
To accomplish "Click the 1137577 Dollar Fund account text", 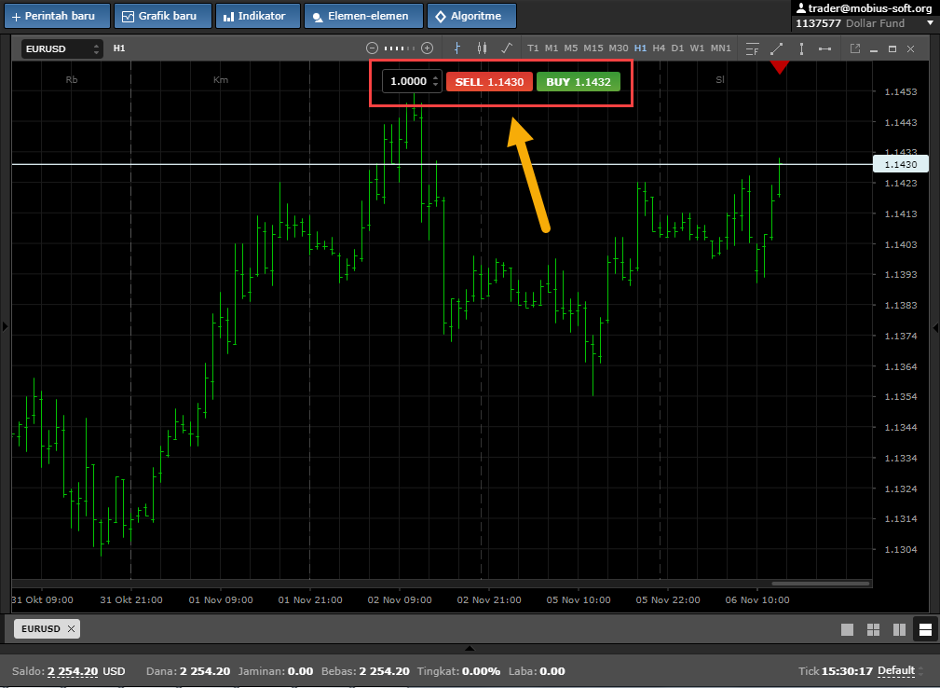I will tap(850, 23).
